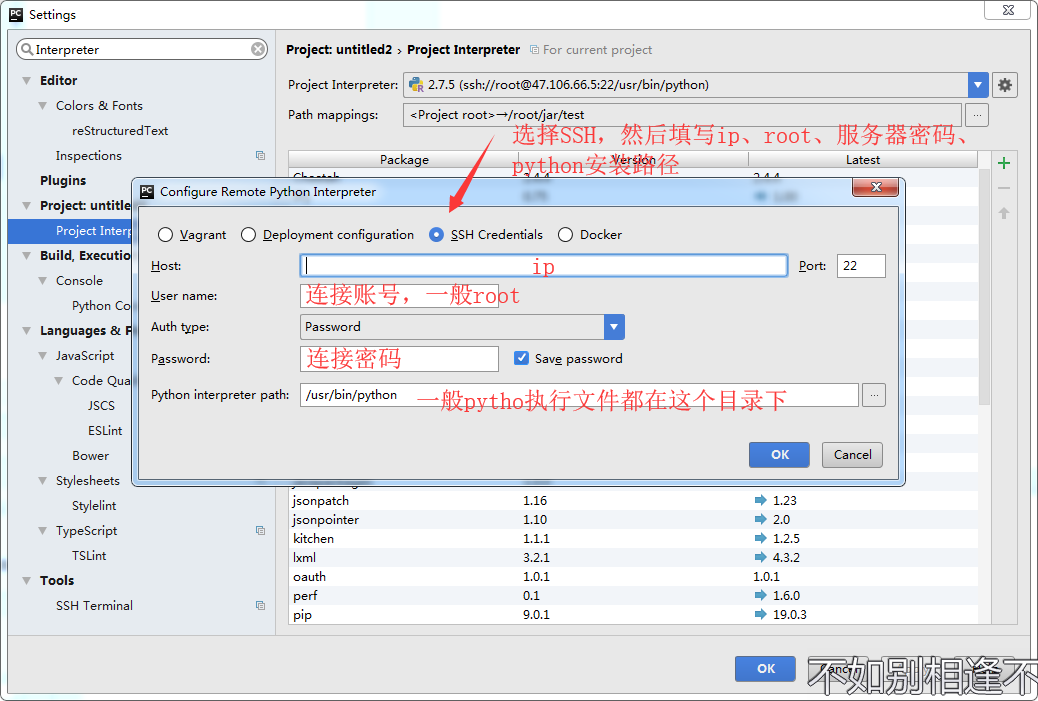
Task: Select SSH Terminal in the settings tree
Action: [94, 605]
